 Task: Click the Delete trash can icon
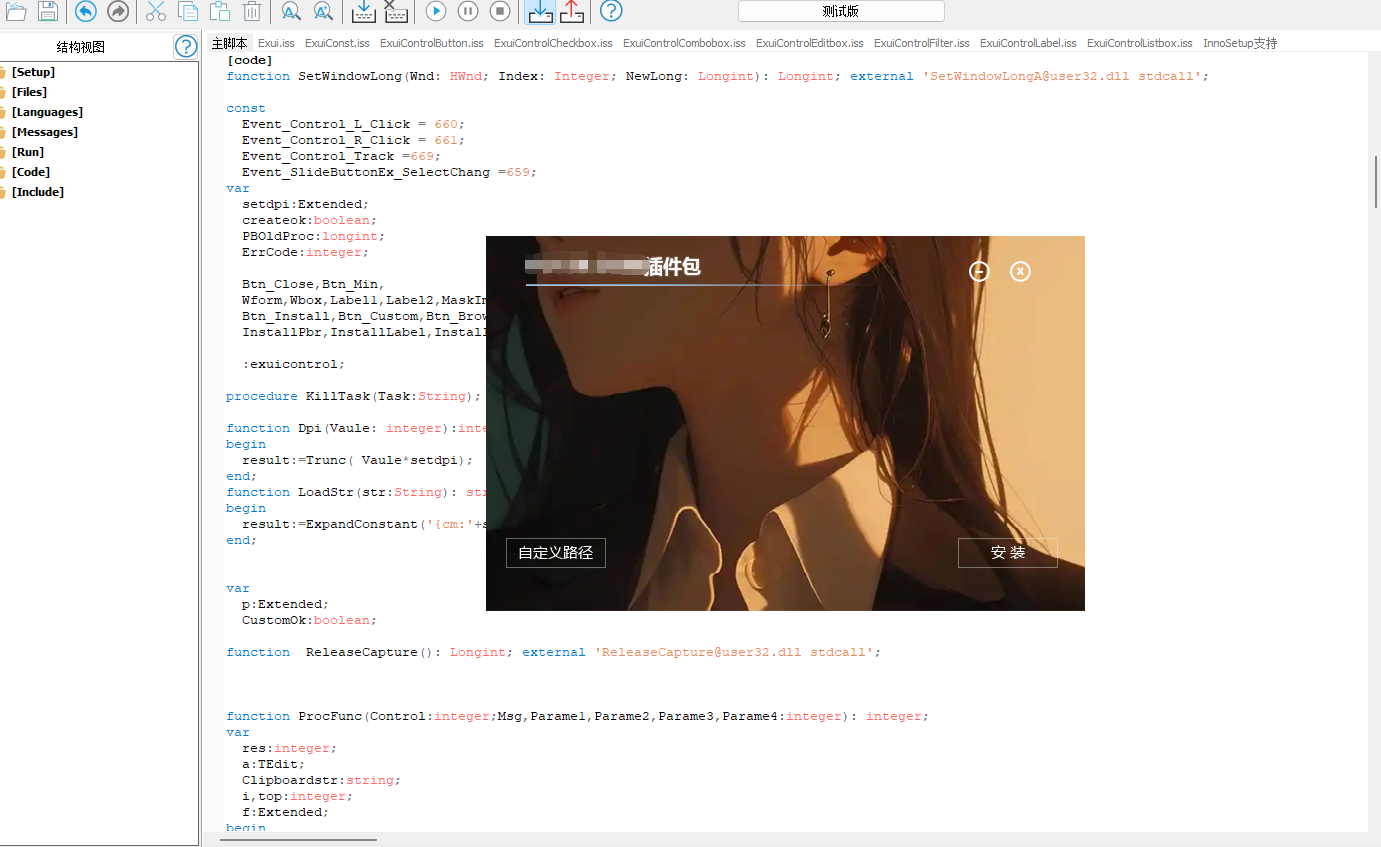(252, 11)
